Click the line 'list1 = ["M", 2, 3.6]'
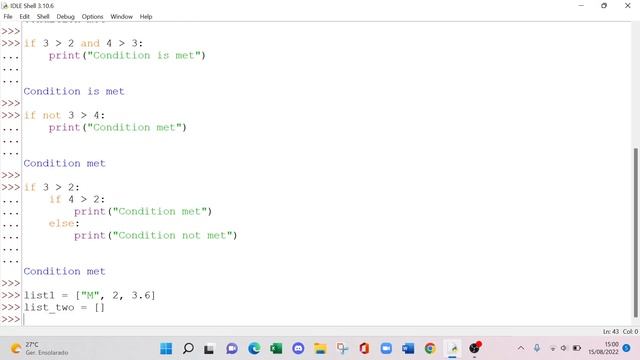Screen dimensions: 640x360 (89, 295)
